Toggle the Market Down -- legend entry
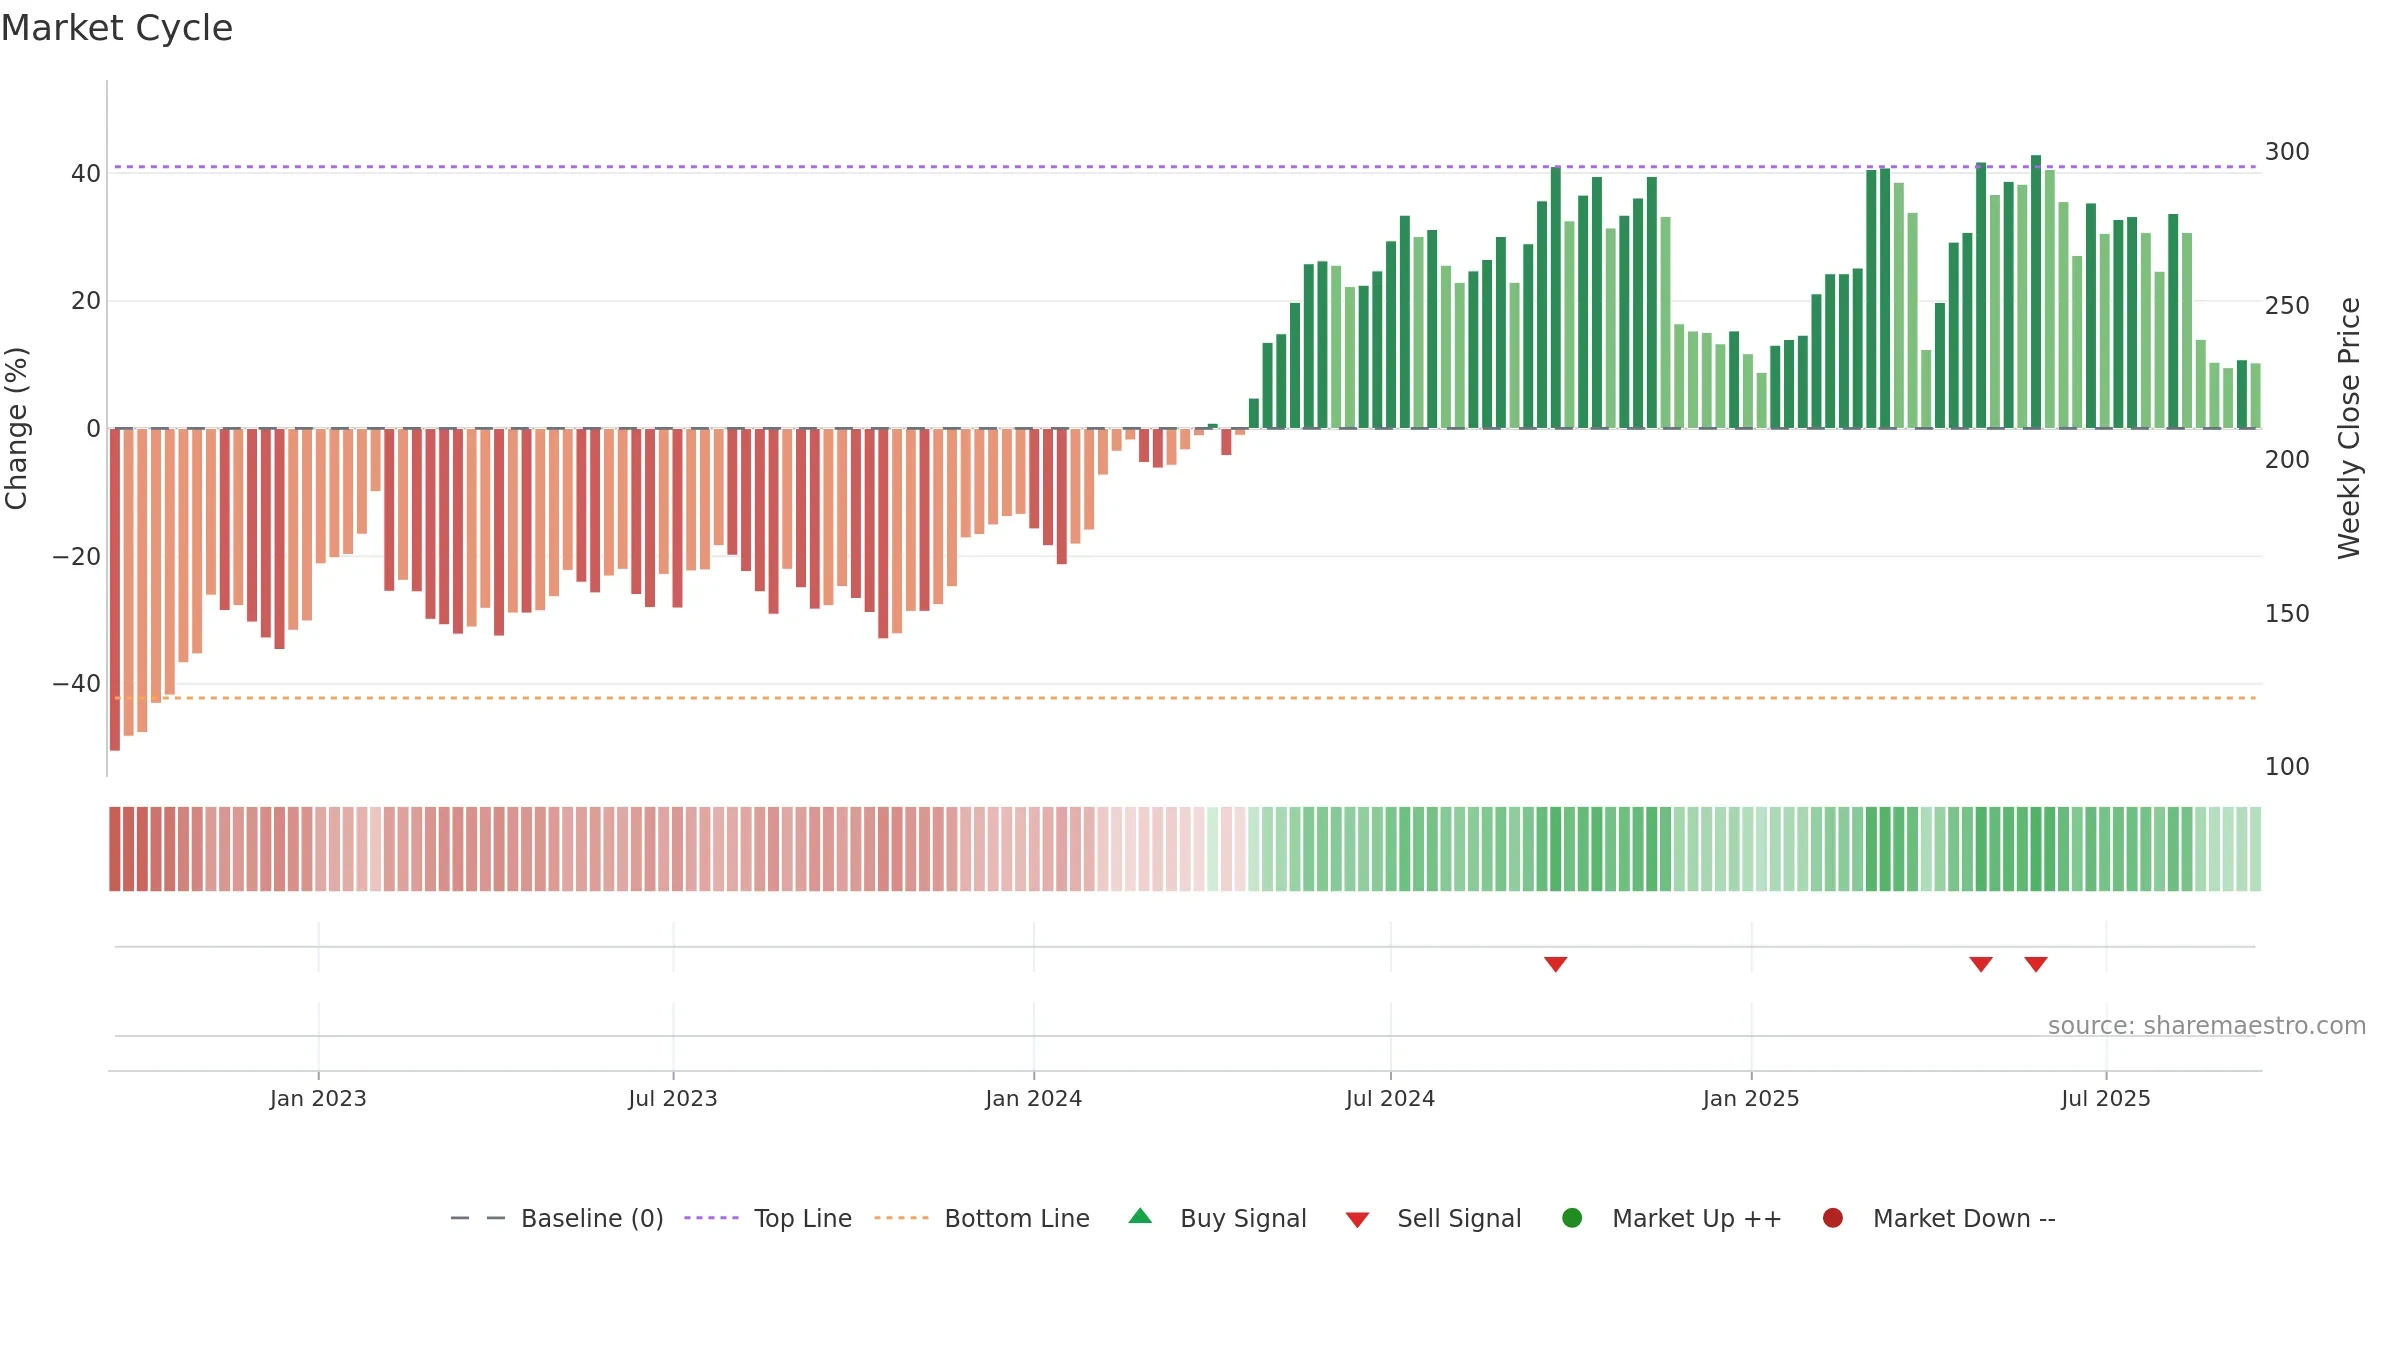Screen dimensions: 2400x1350 click(1939, 1218)
